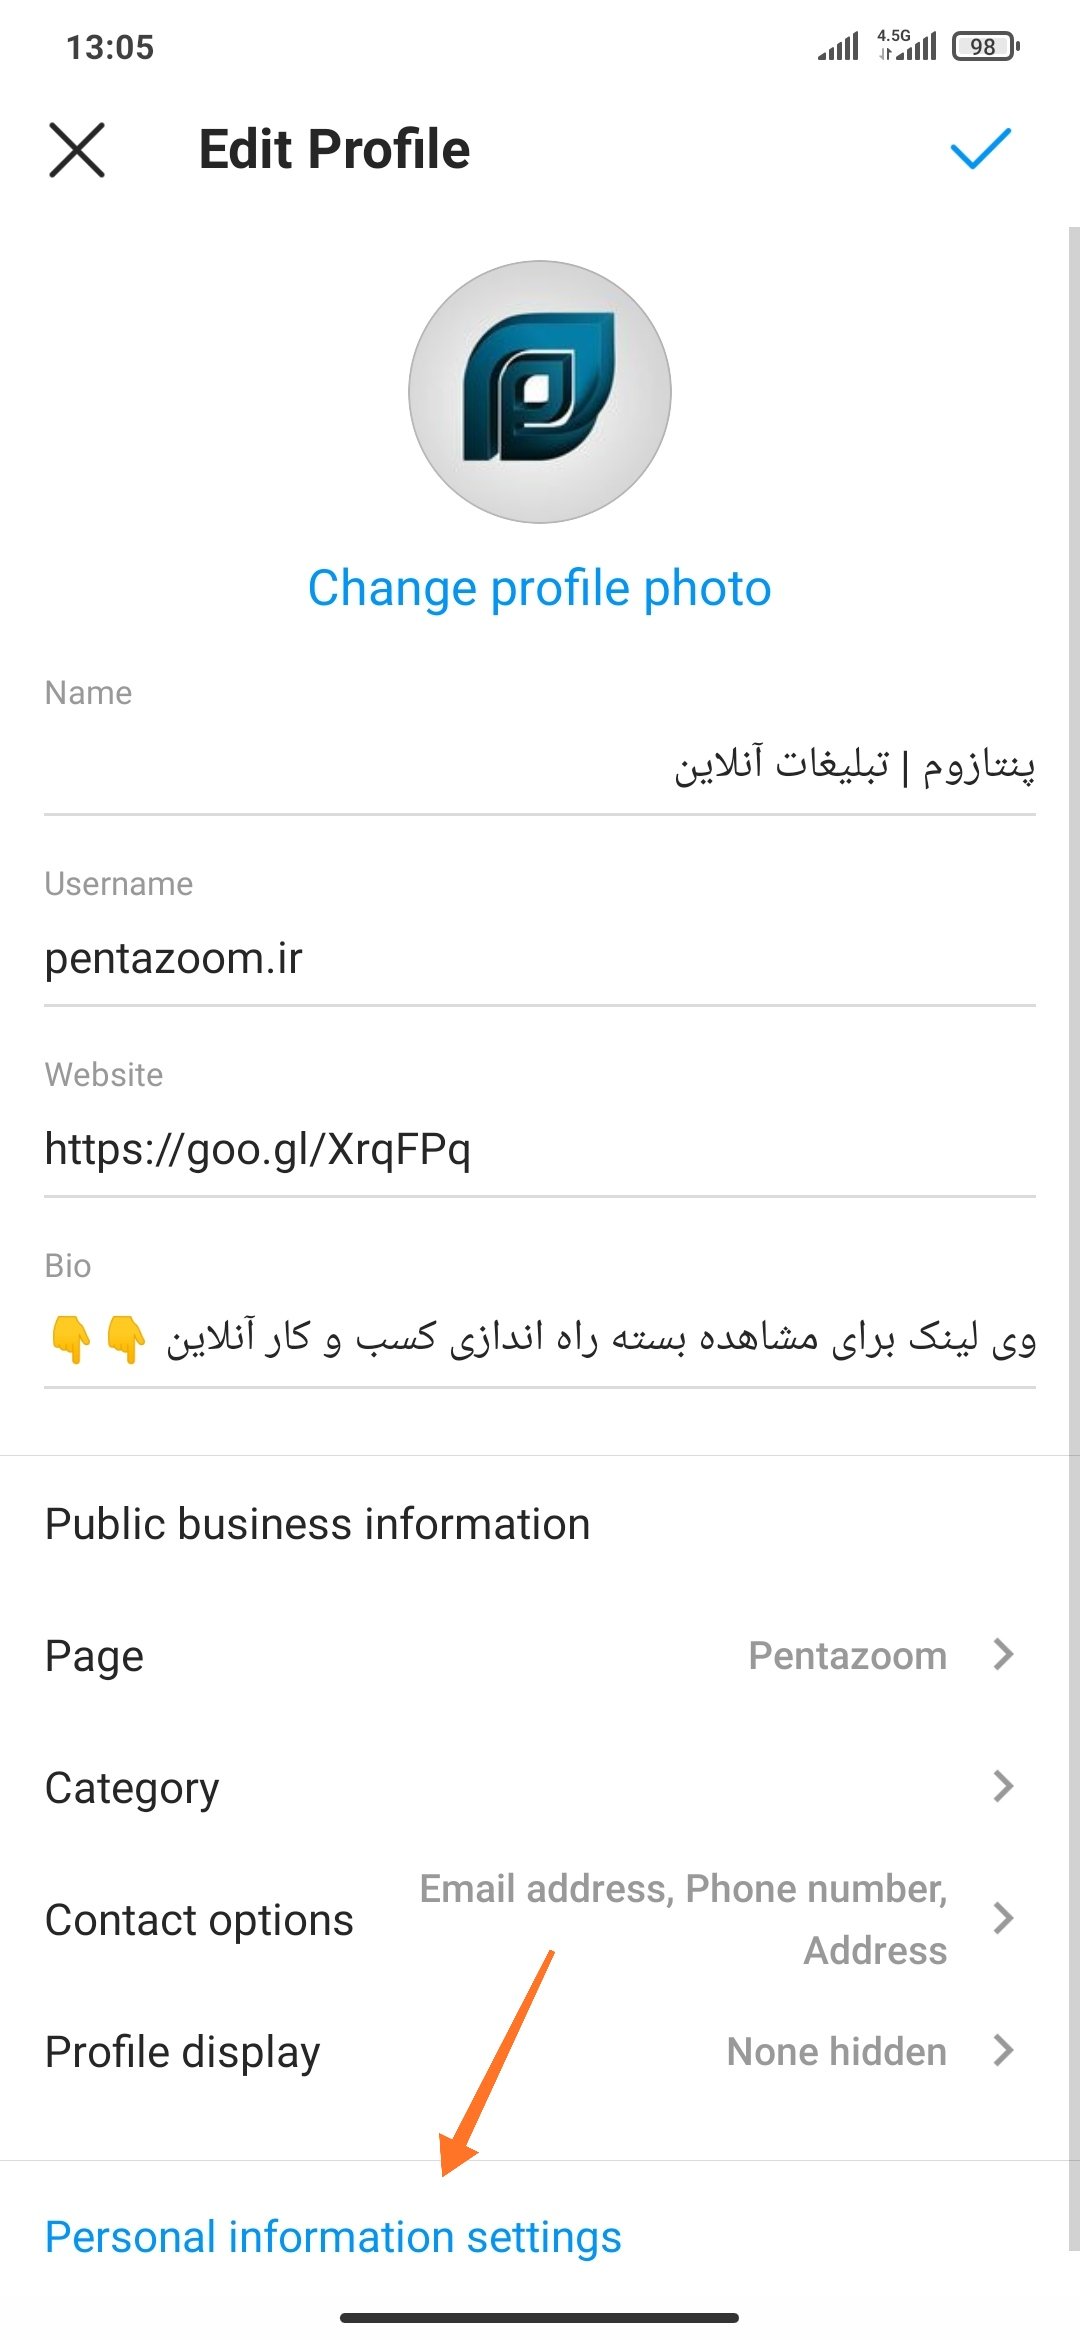
Task: Edit the Website URL field
Action: pyautogui.click(x=540, y=1149)
